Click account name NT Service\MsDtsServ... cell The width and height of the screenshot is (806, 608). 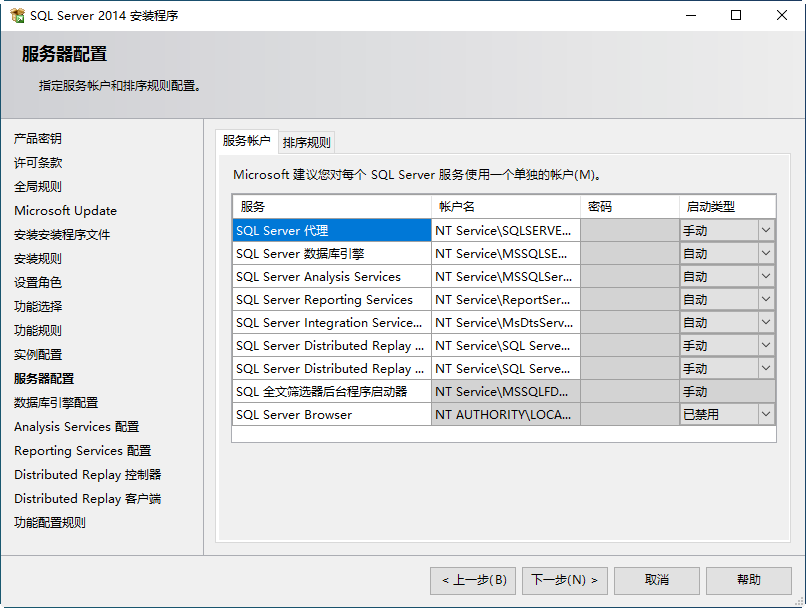(506, 322)
